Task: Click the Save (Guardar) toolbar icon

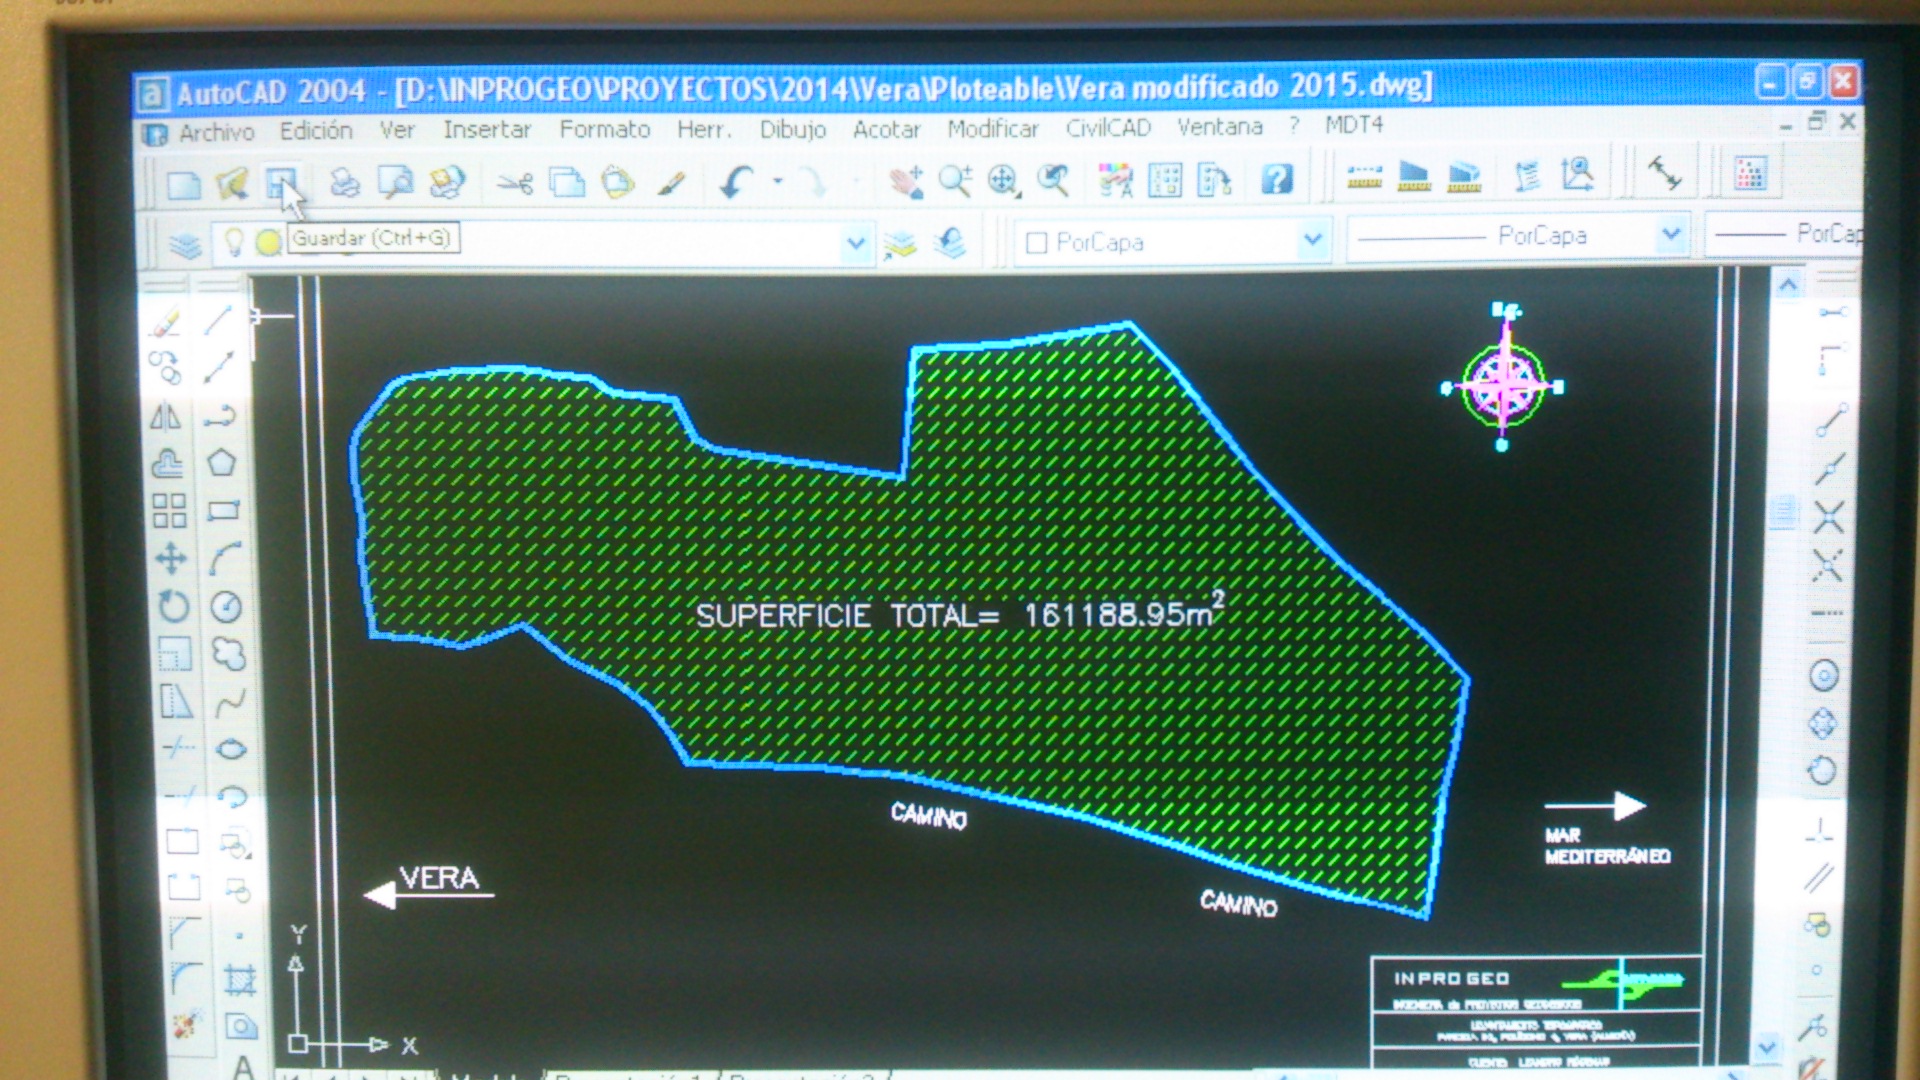Action: (281, 184)
